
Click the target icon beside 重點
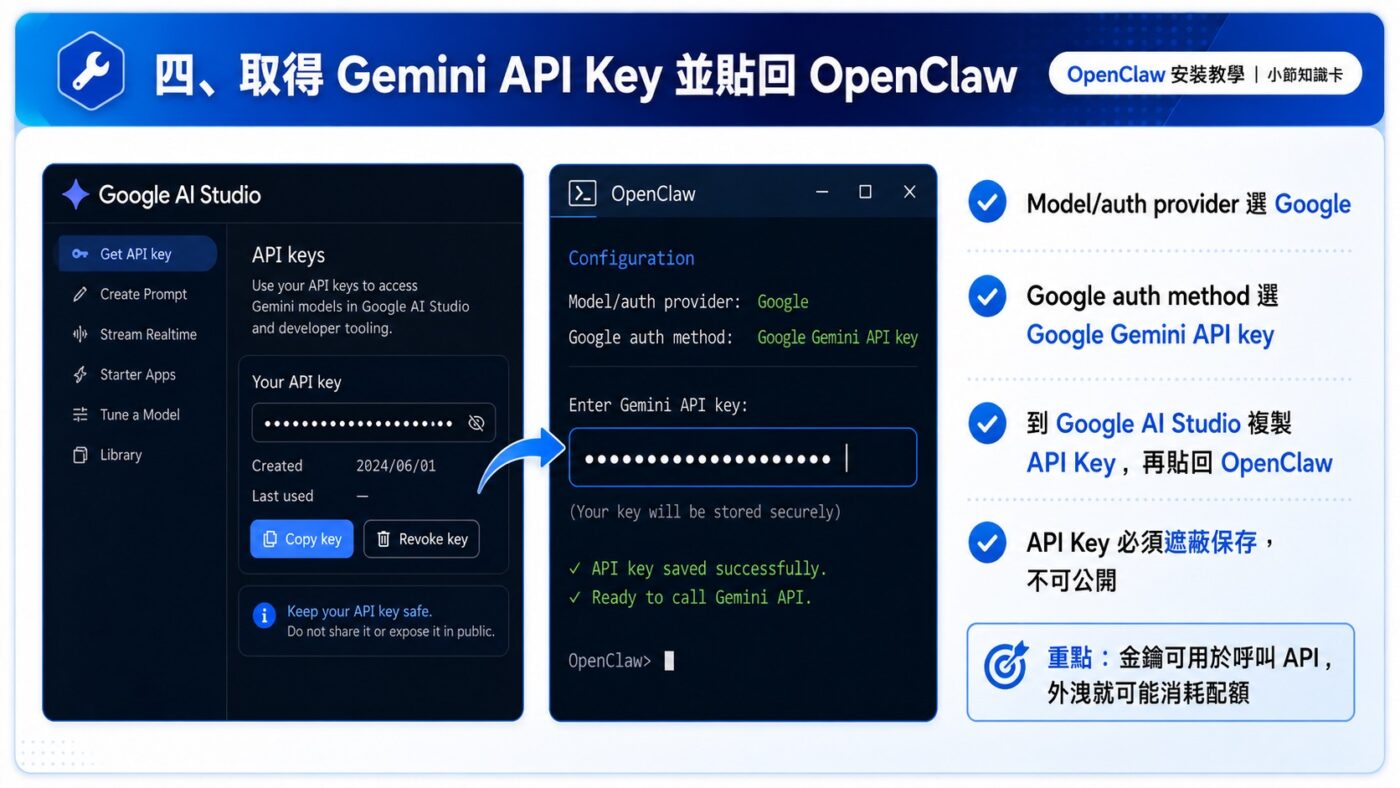[1006, 666]
